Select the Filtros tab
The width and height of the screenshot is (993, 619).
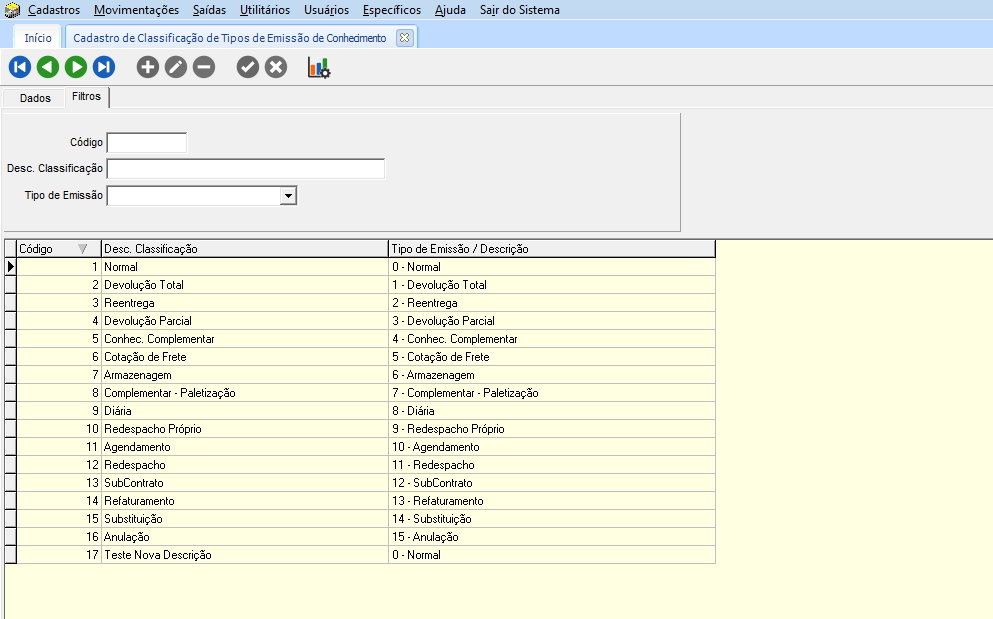[x=86, y=96]
